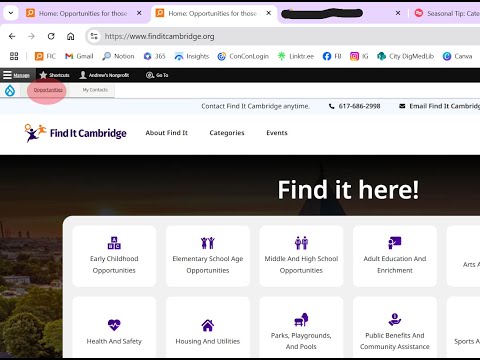Open the Andrew's Nonprofit user menu
The width and height of the screenshot is (480, 360).
coord(104,75)
